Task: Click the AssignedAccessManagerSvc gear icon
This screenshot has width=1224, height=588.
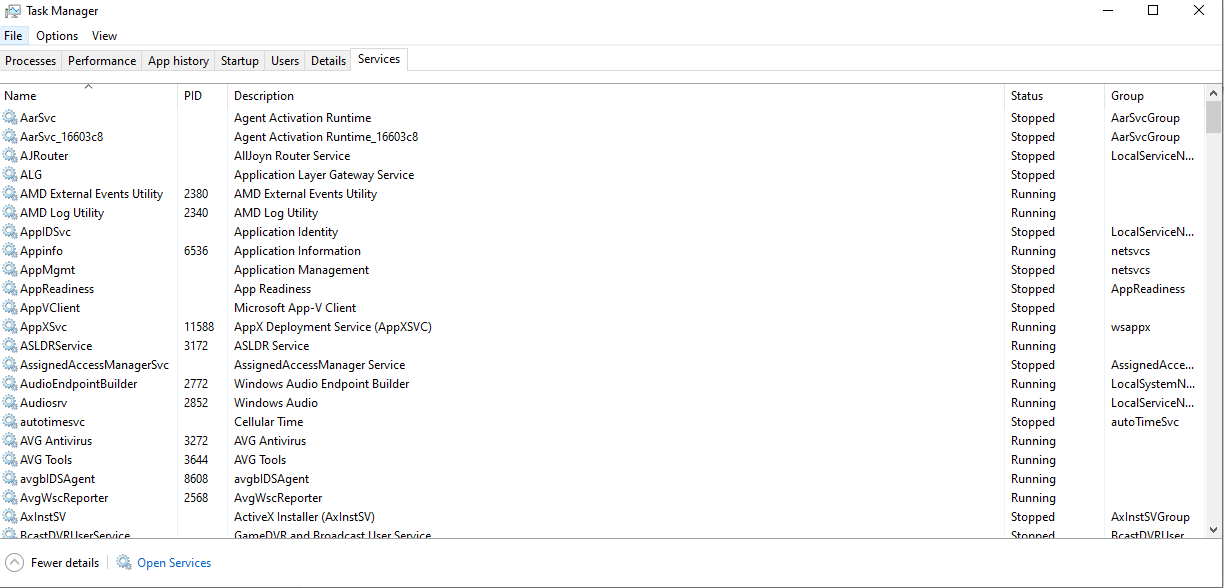Action: [10, 365]
